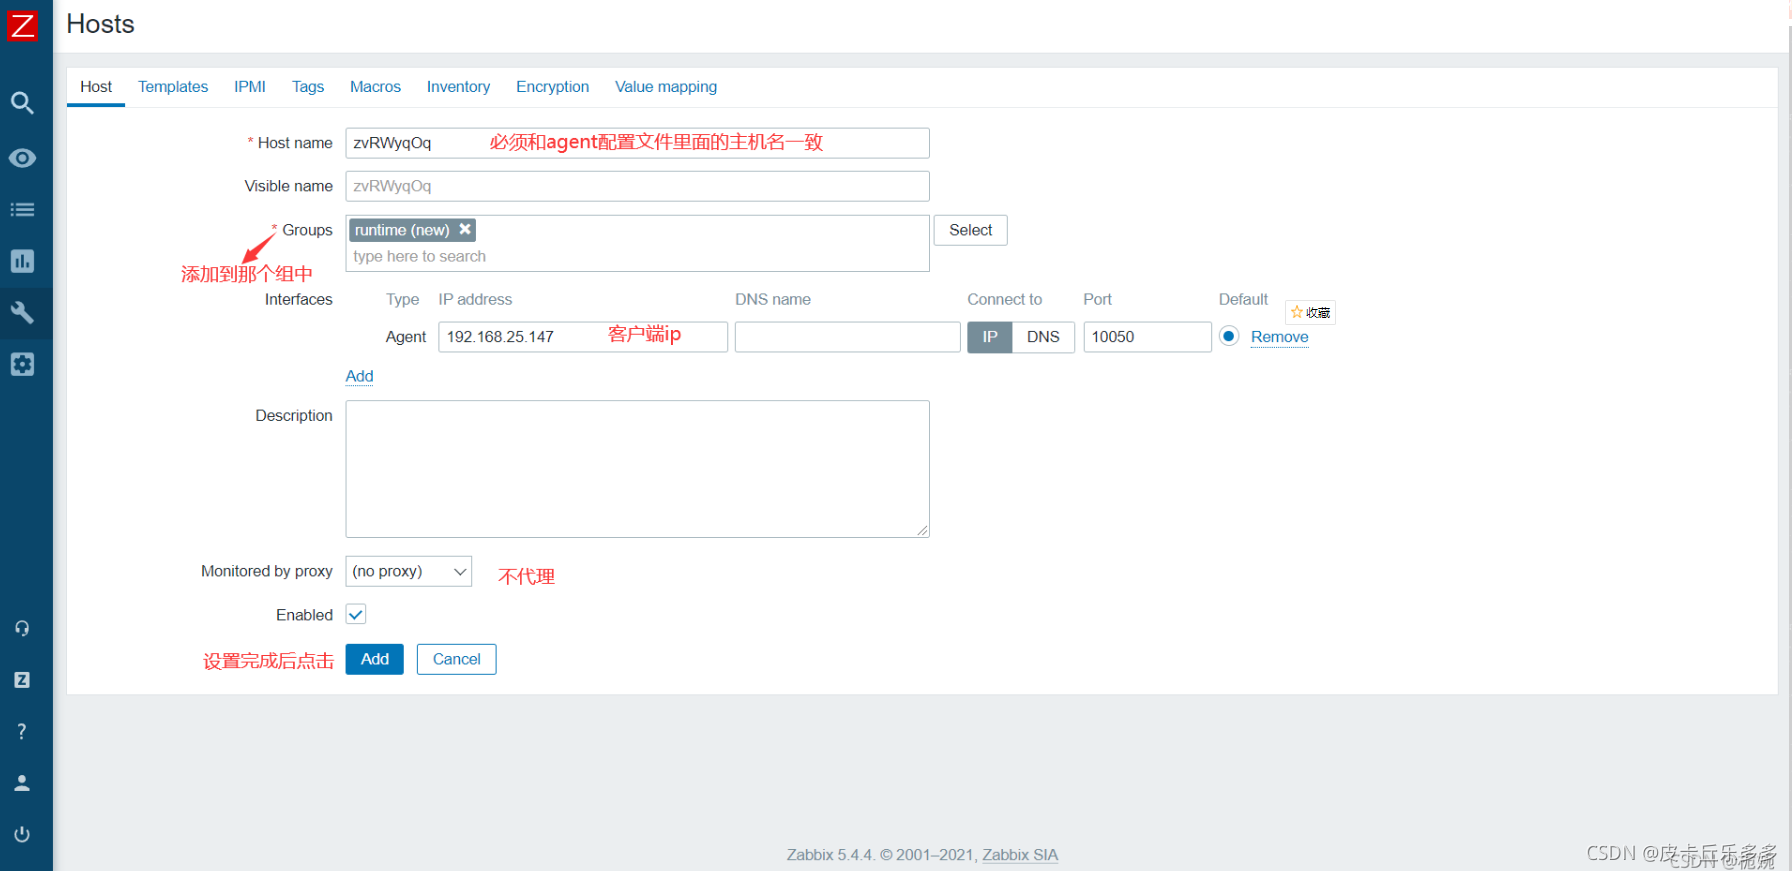The image size is (1792, 871).
Task: Switch to the Inventory tab
Action: pyautogui.click(x=458, y=87)
